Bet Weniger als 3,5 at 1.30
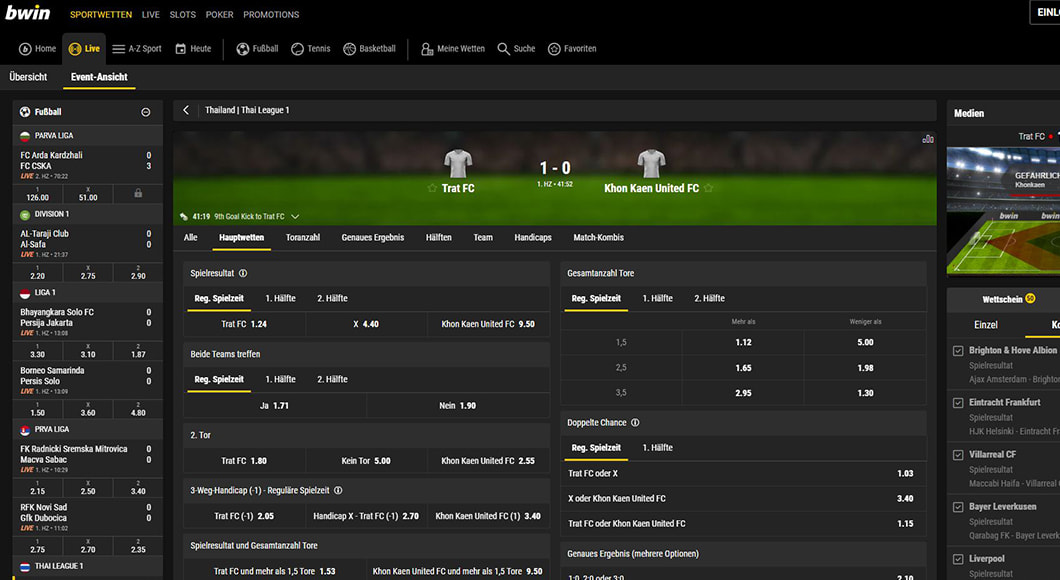The image size is (1060, 580). pyautogui.click(x=865, y=393)
